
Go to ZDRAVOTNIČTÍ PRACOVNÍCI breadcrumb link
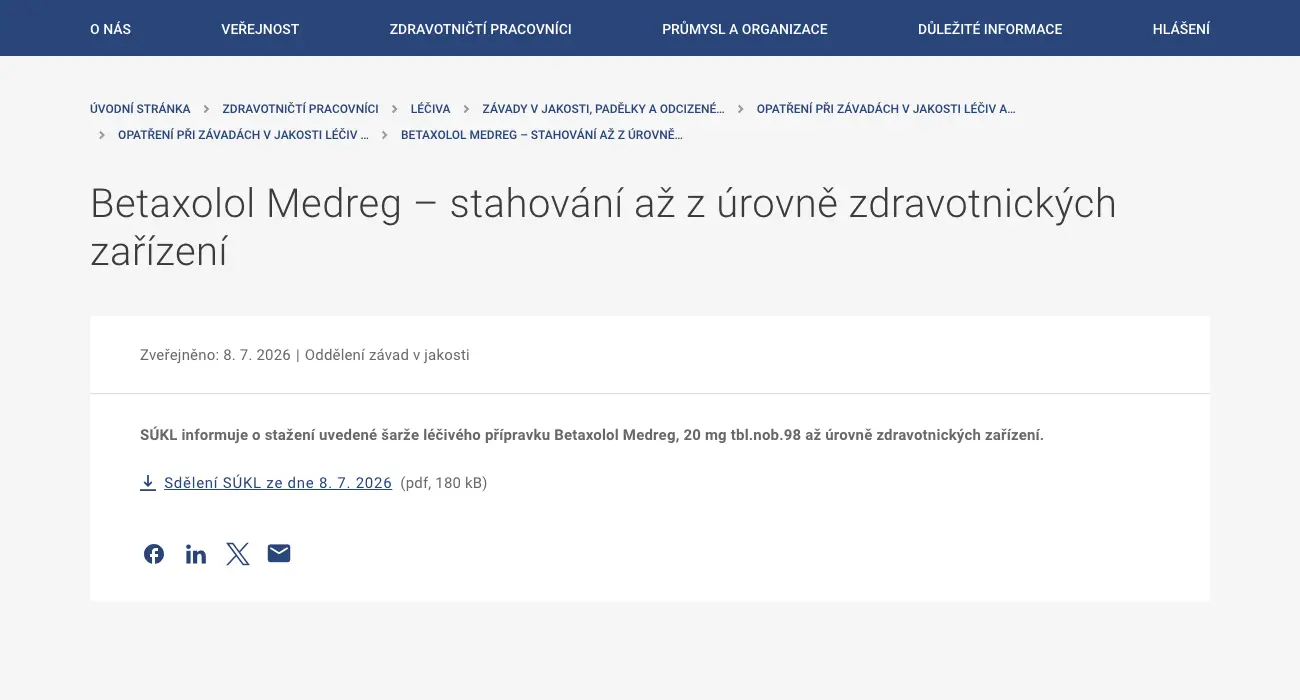coord(300,109)
